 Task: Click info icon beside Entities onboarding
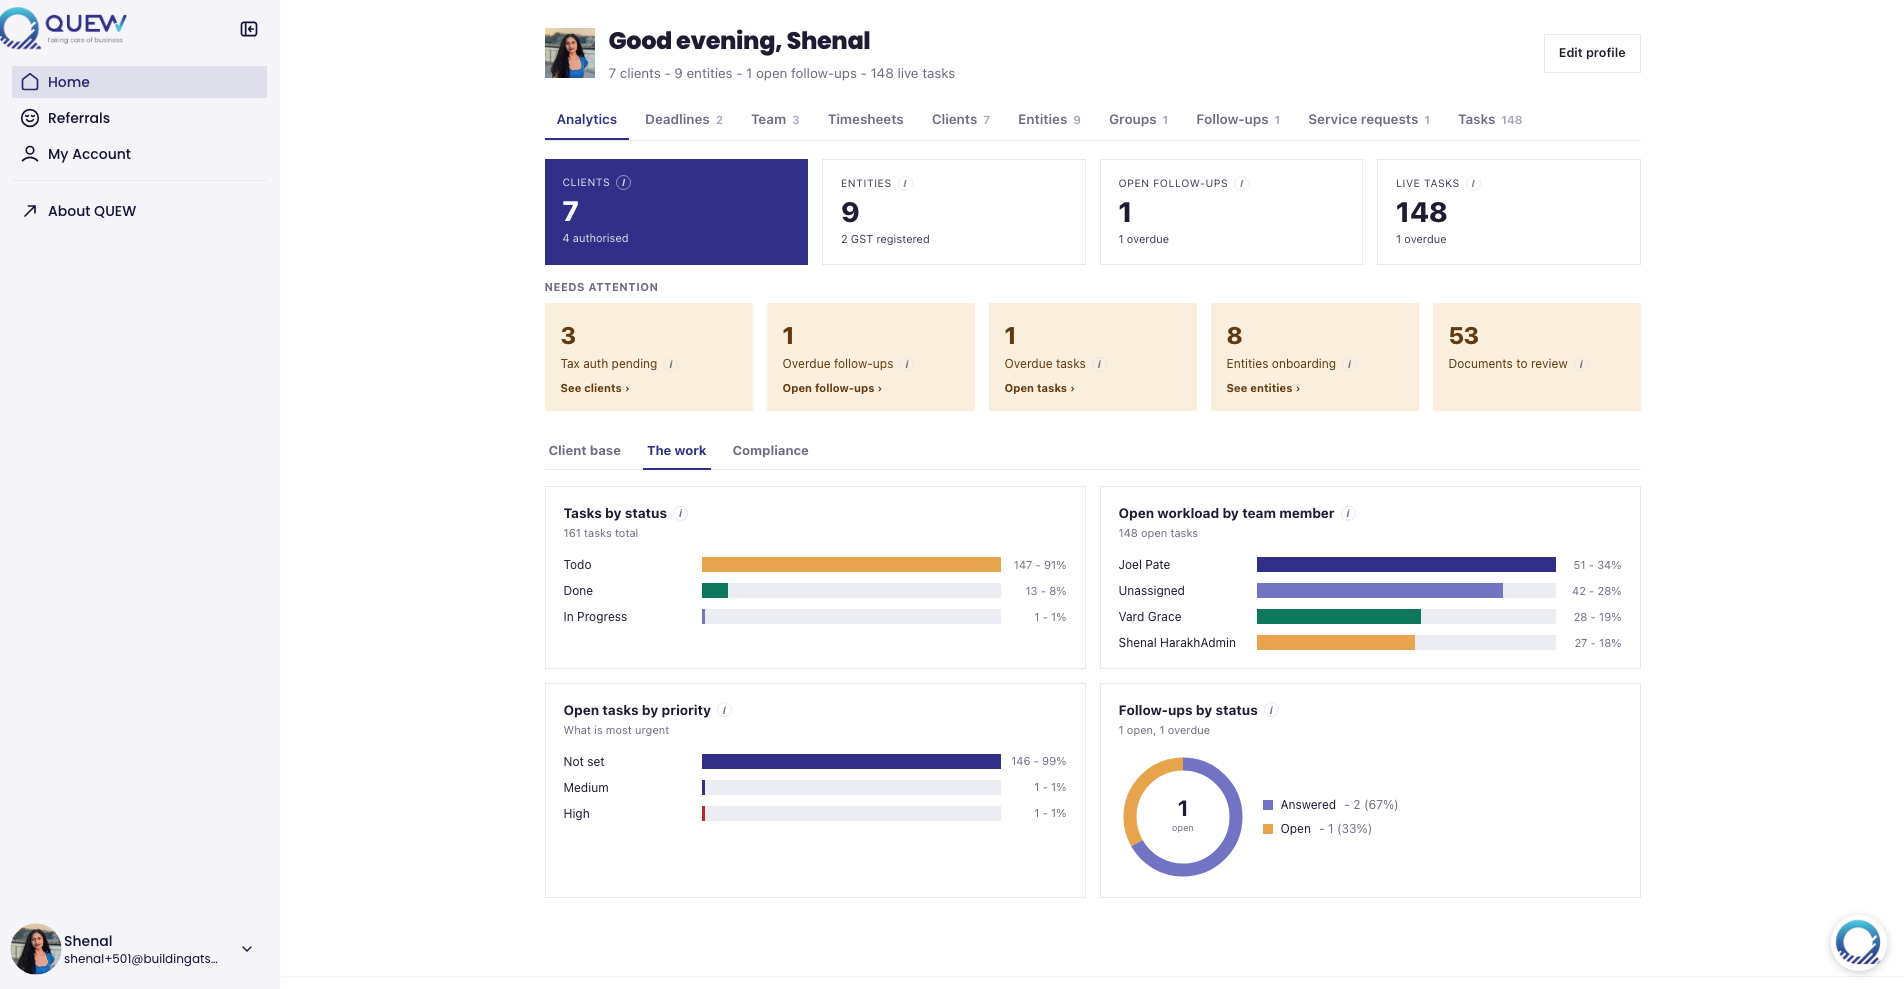[x=1349, y=365]
